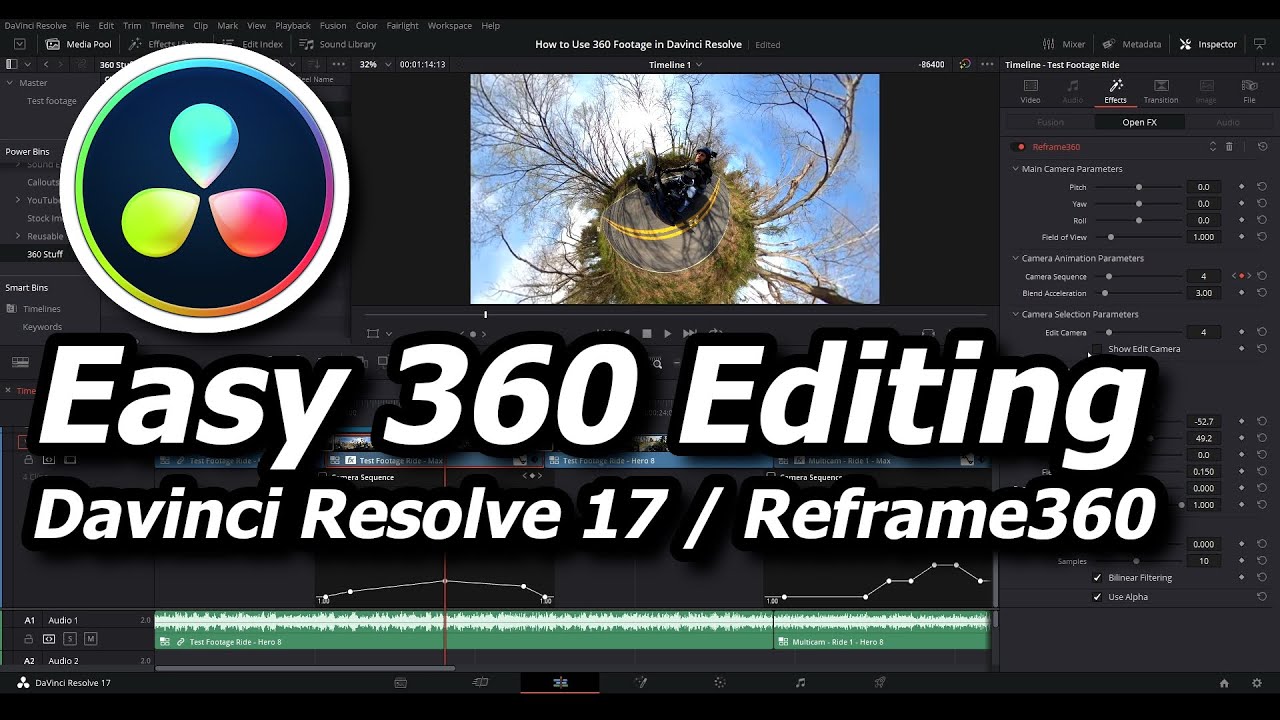The image size is (1280, 720).
Task: Click Reframe360 reorder up-down arrows
Action: tap(1213, 147)
